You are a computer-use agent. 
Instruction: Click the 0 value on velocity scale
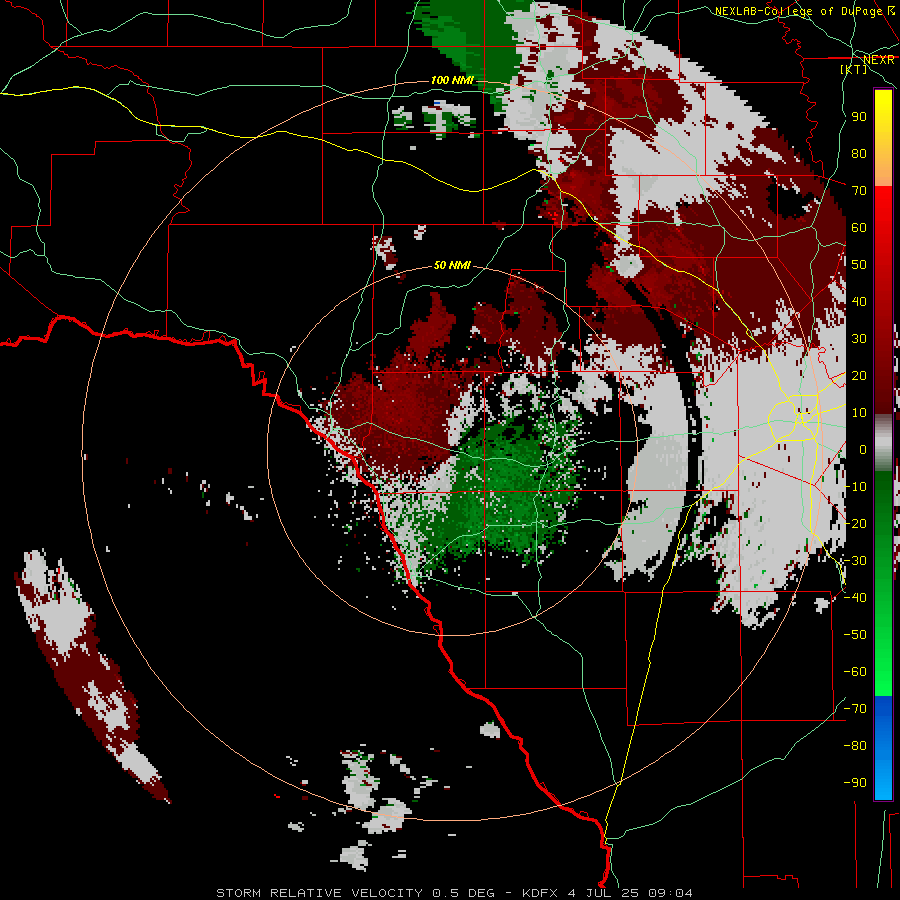point(863,449)
